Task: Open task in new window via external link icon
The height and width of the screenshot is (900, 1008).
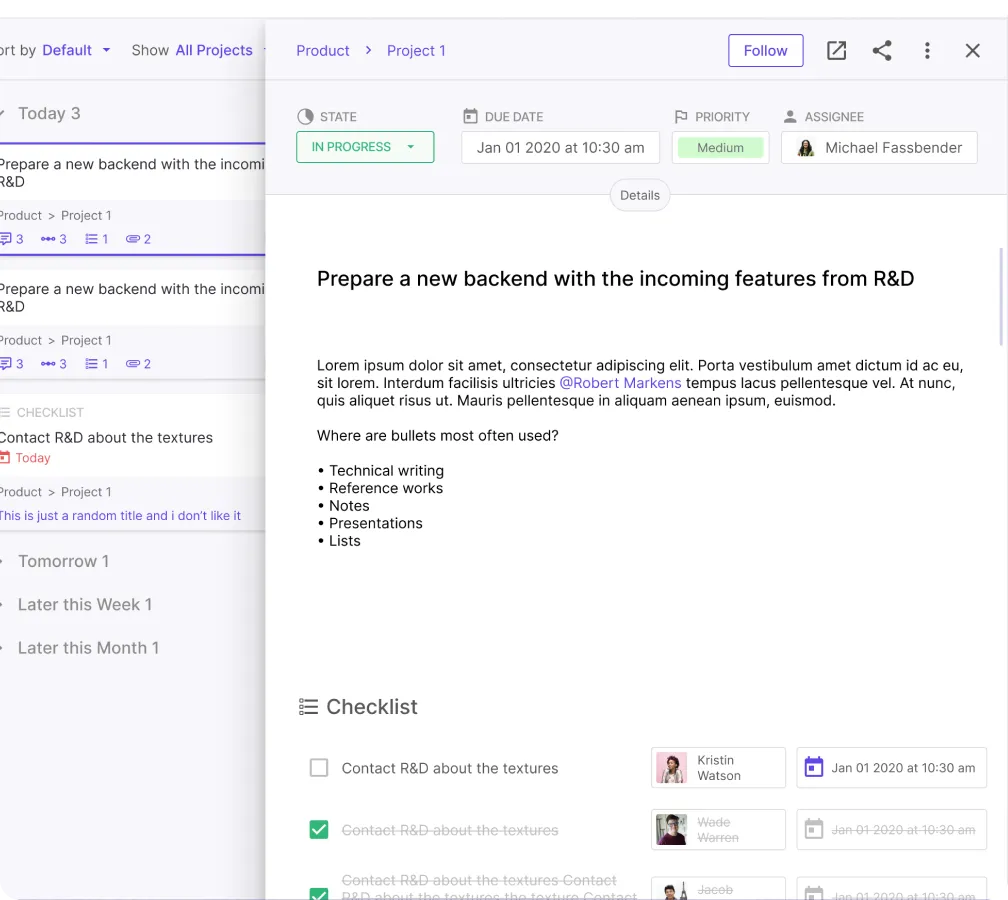Action: click(836, 50)
